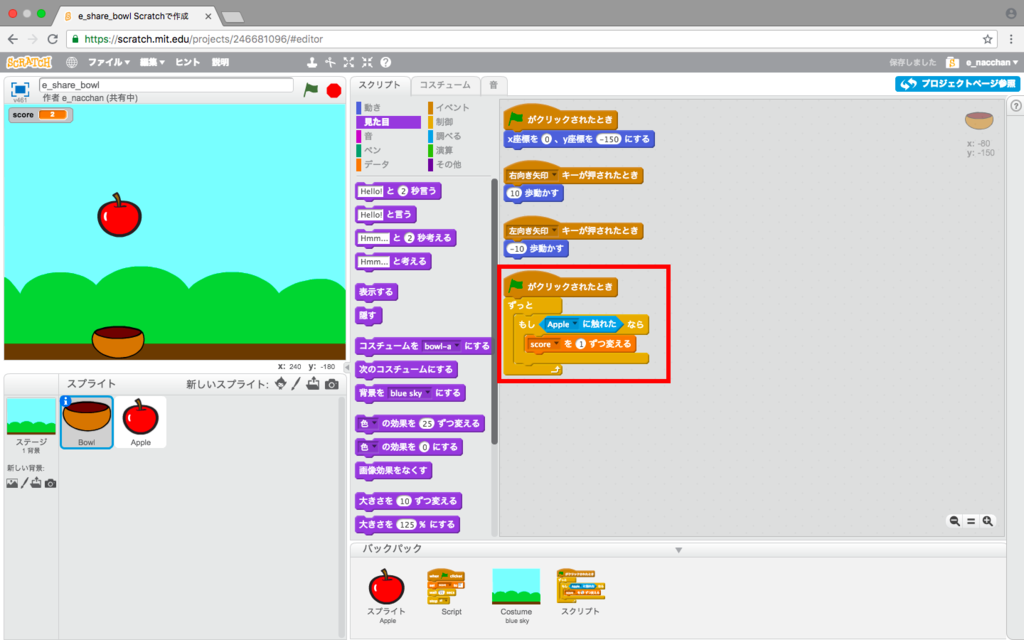Collapse the backpack panel arrow
The height and width of the screenshot is (640, 1024).
tap(679, 550)
